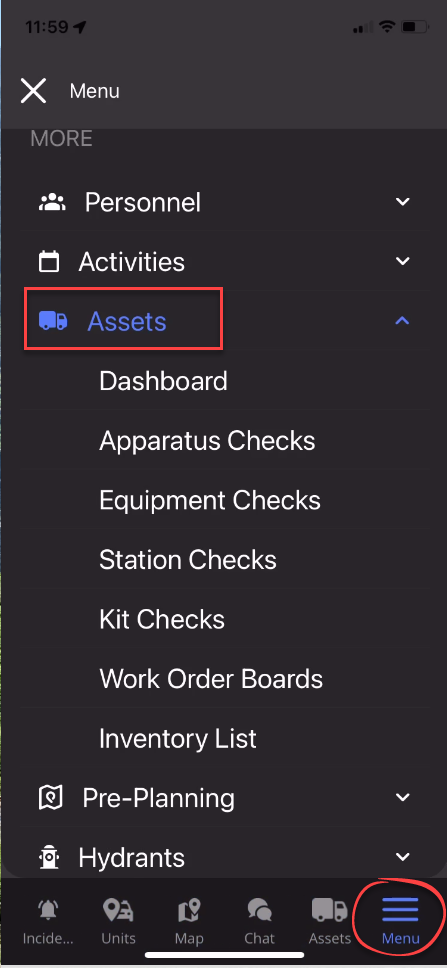Tap the Hydrants fire hydrant icon

point(49,857)
